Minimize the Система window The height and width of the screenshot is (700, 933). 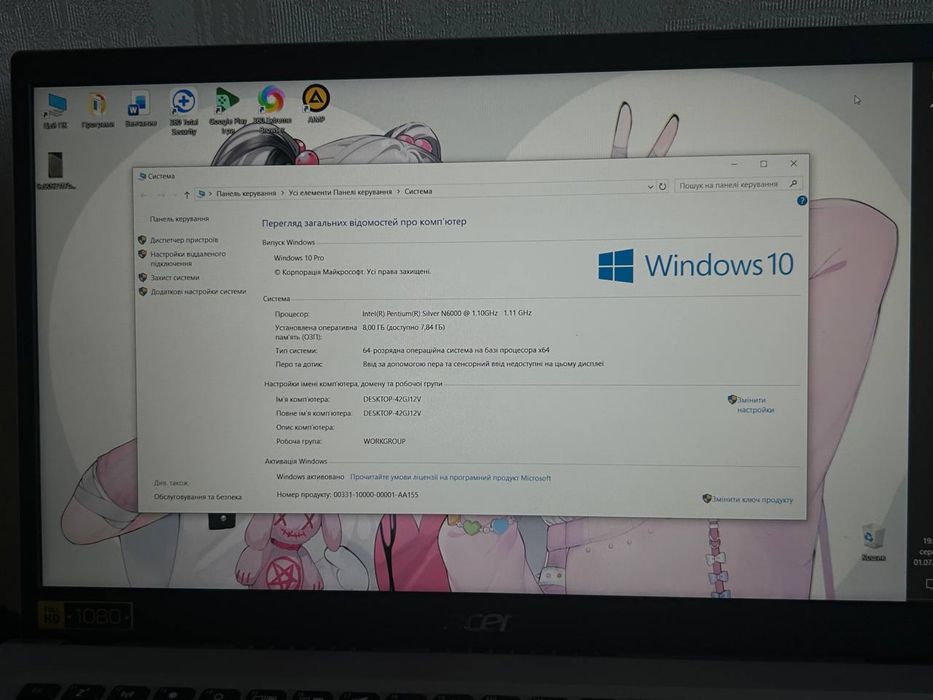(x=734, y=164)
